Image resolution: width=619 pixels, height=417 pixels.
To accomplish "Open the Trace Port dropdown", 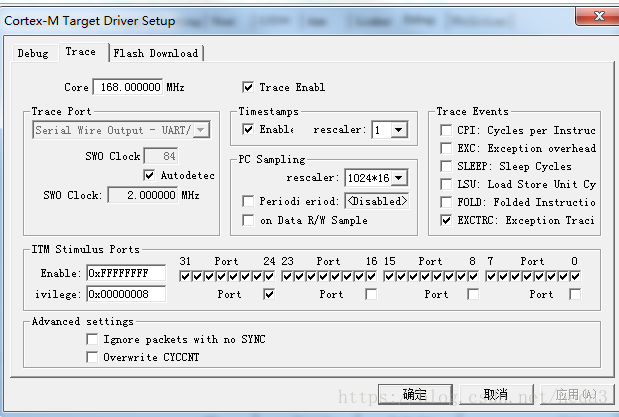I will pos(201,130).
